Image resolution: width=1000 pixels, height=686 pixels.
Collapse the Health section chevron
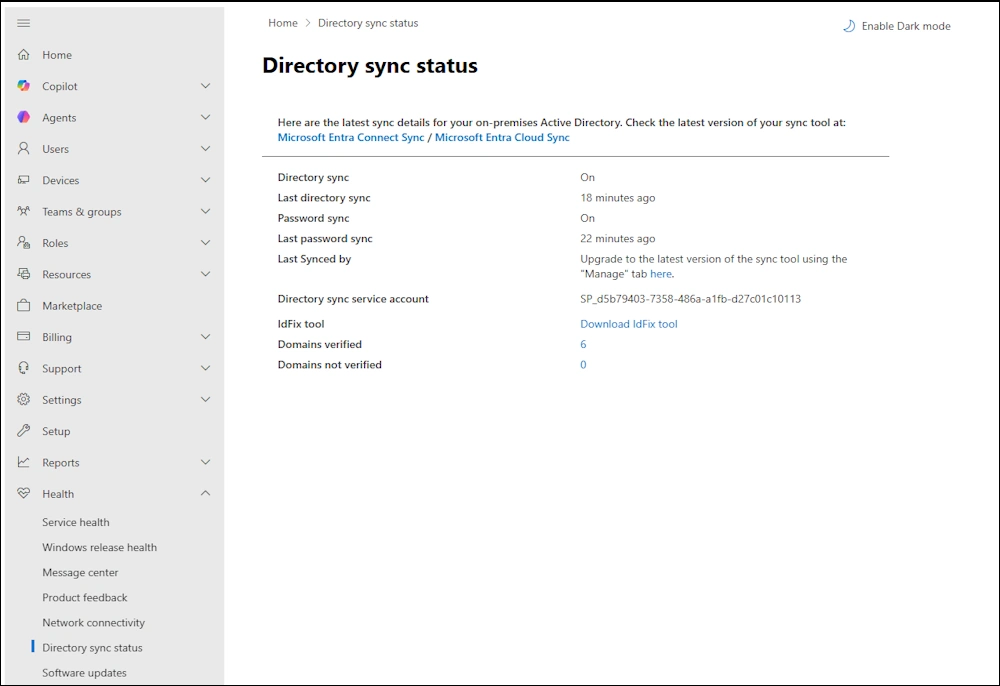205,493
